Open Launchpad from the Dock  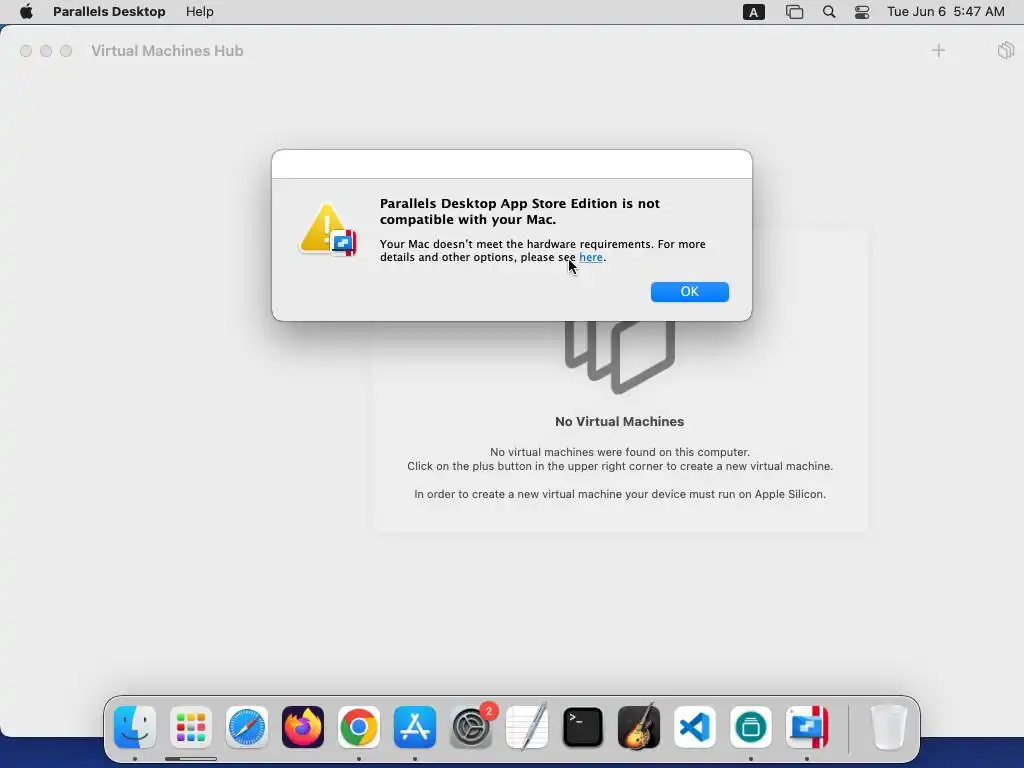(x=191, y=727)
